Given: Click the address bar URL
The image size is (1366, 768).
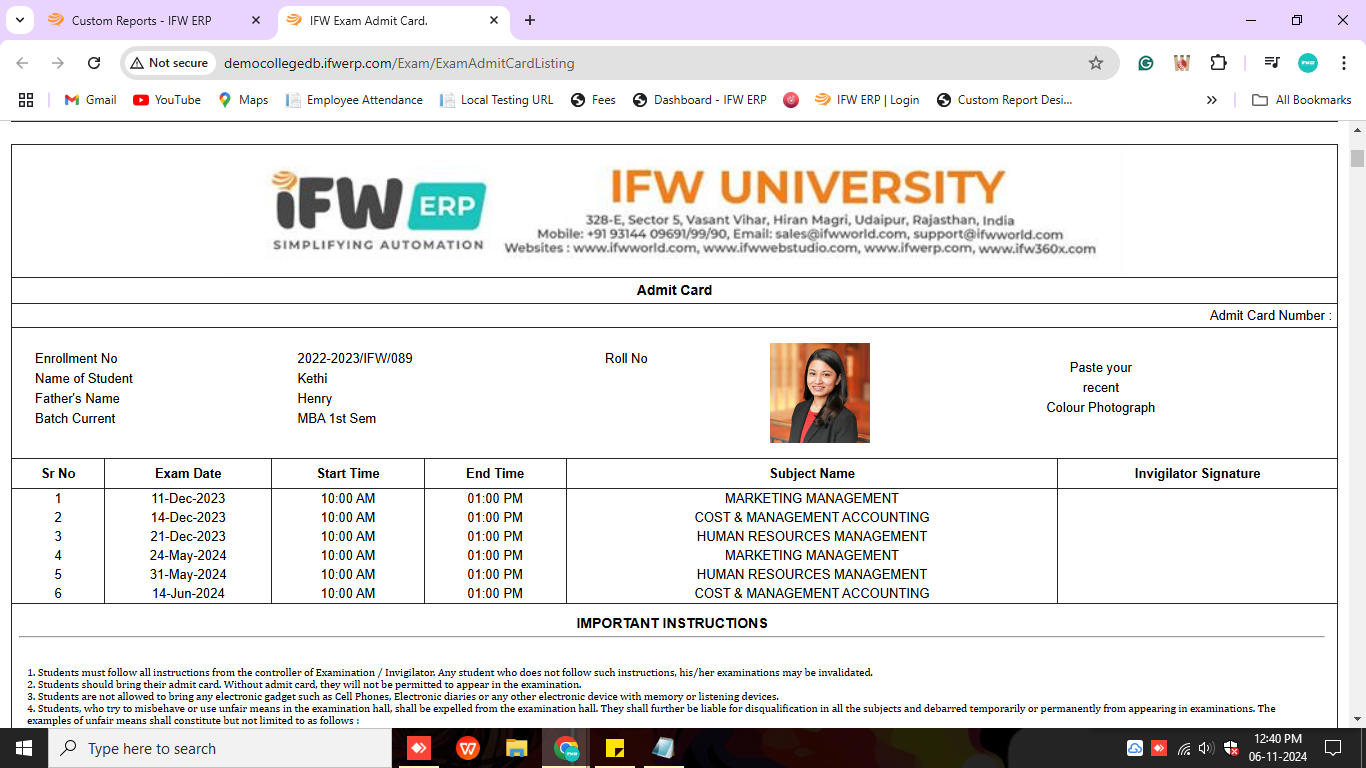Looking at the screenshot, I should 399,63.
